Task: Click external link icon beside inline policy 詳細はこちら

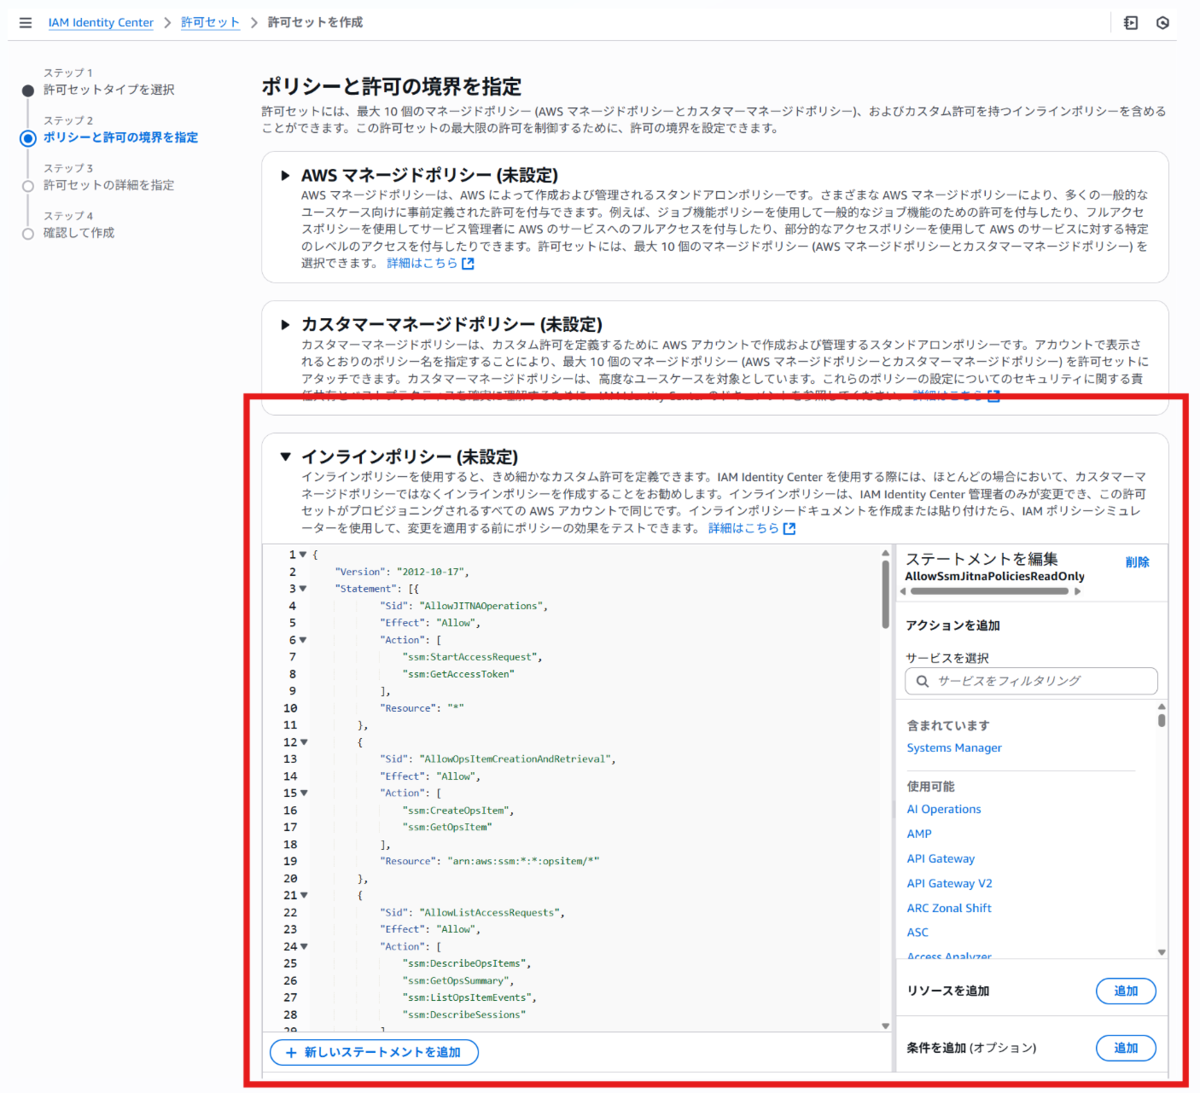Action: pos(789,528)
